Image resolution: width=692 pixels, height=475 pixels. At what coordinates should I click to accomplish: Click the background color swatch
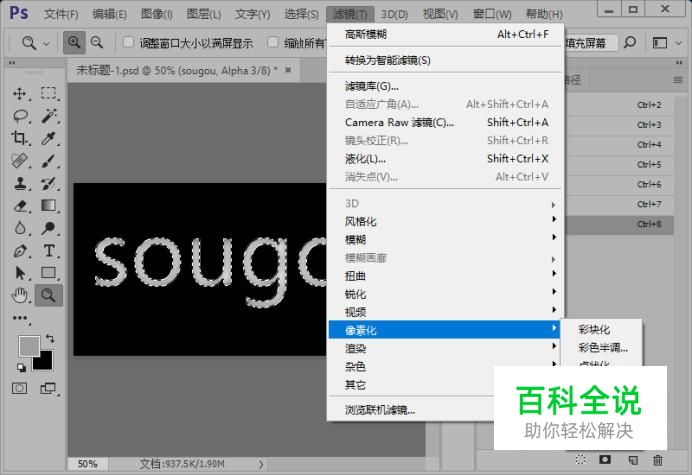click(46, 362)
